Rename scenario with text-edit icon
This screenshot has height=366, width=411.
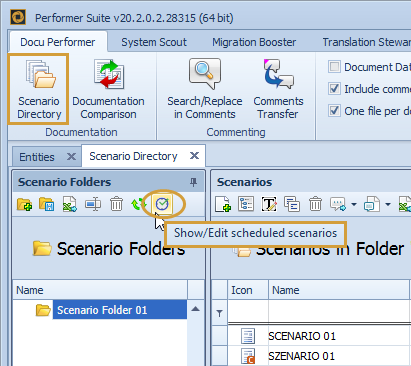[269, 204]
